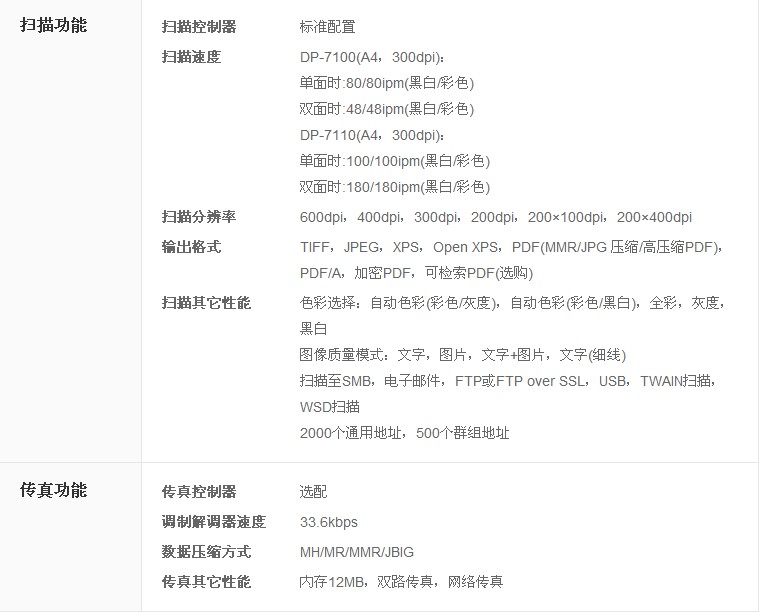The width and height of the screenshot is (759, 612).
Task: Select the 双面时:180/180ipm speed text
Action: click(x=394, y=187)
